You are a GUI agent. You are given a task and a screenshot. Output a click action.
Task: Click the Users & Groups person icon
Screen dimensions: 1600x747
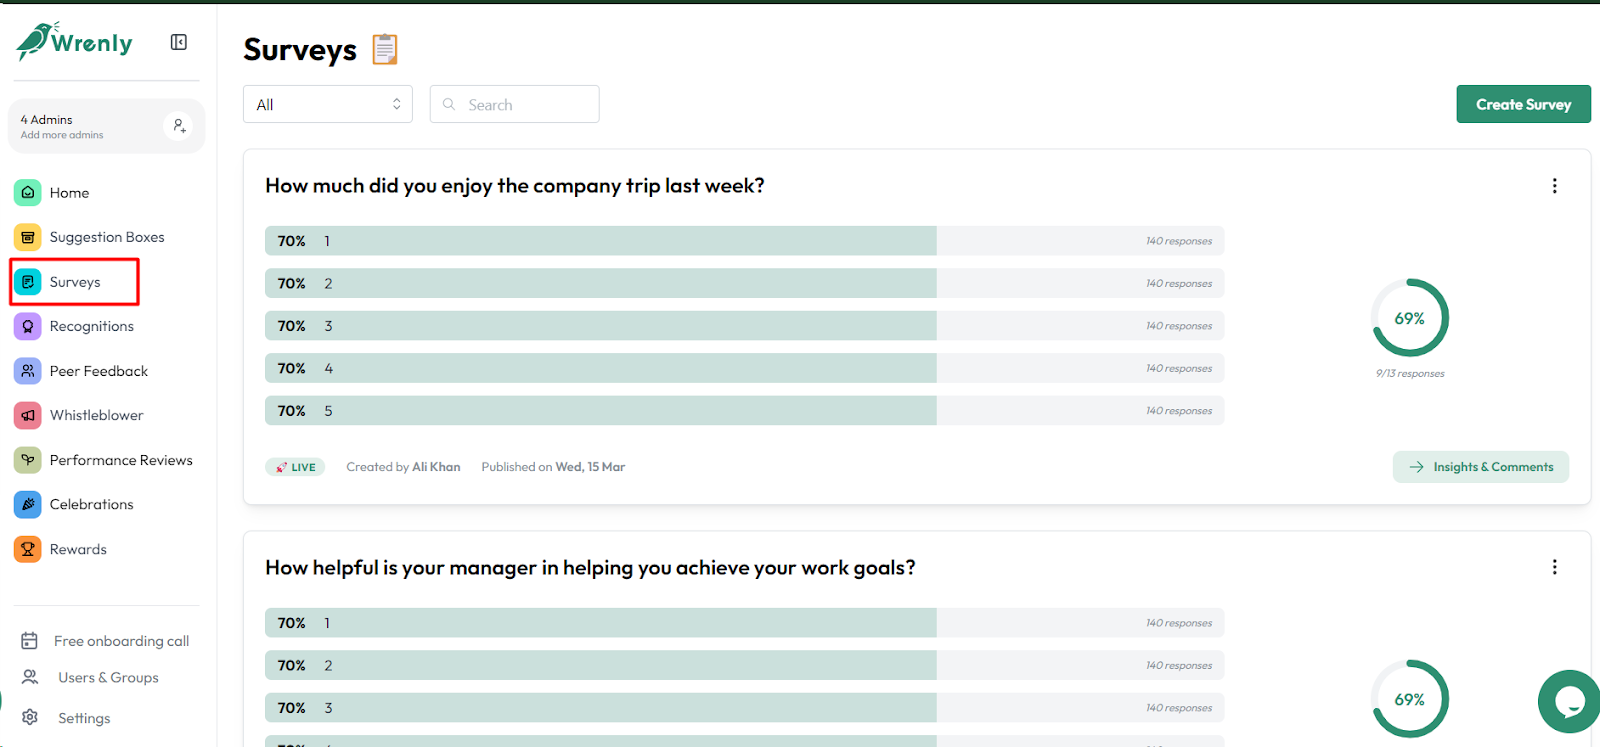[x=30, y=677]
